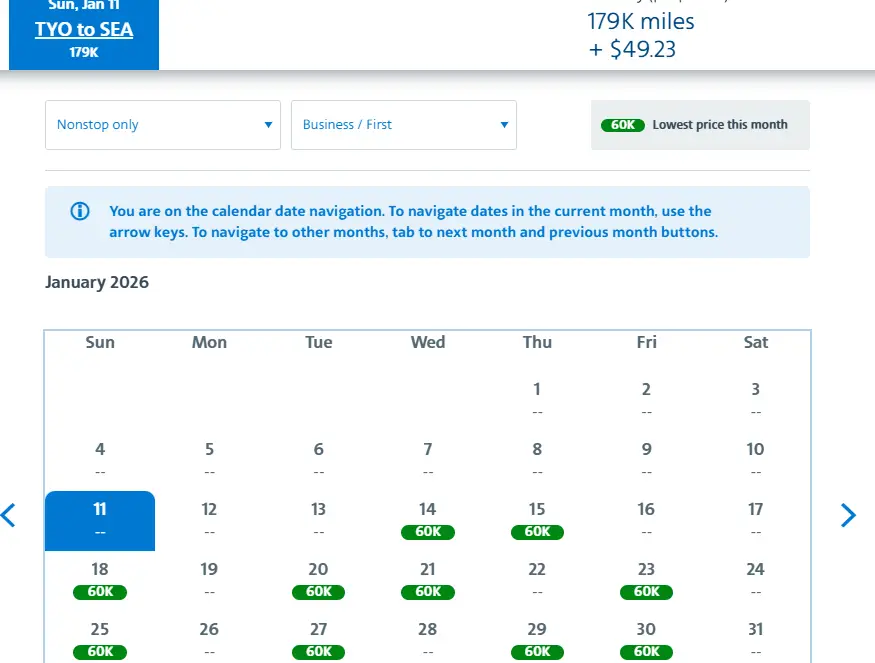Pick Saturday January 31 date cell
The width and height of the screenshot is (875, 663).
click(755, 638)
